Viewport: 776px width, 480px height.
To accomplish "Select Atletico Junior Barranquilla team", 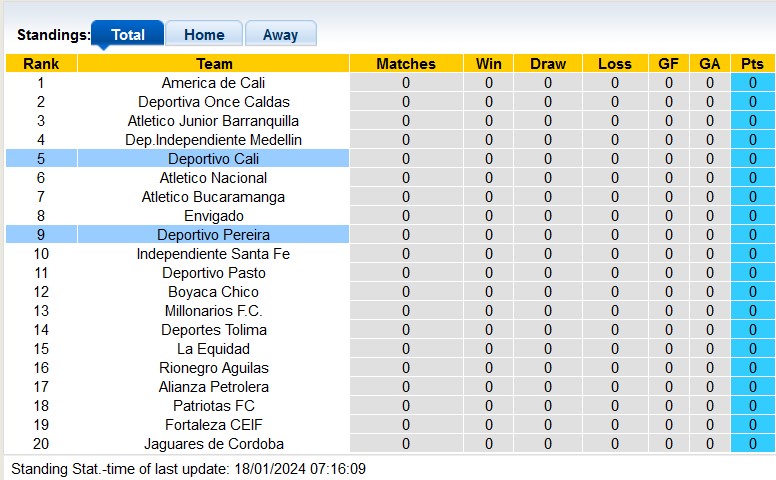I will click(x=214, y=121).
